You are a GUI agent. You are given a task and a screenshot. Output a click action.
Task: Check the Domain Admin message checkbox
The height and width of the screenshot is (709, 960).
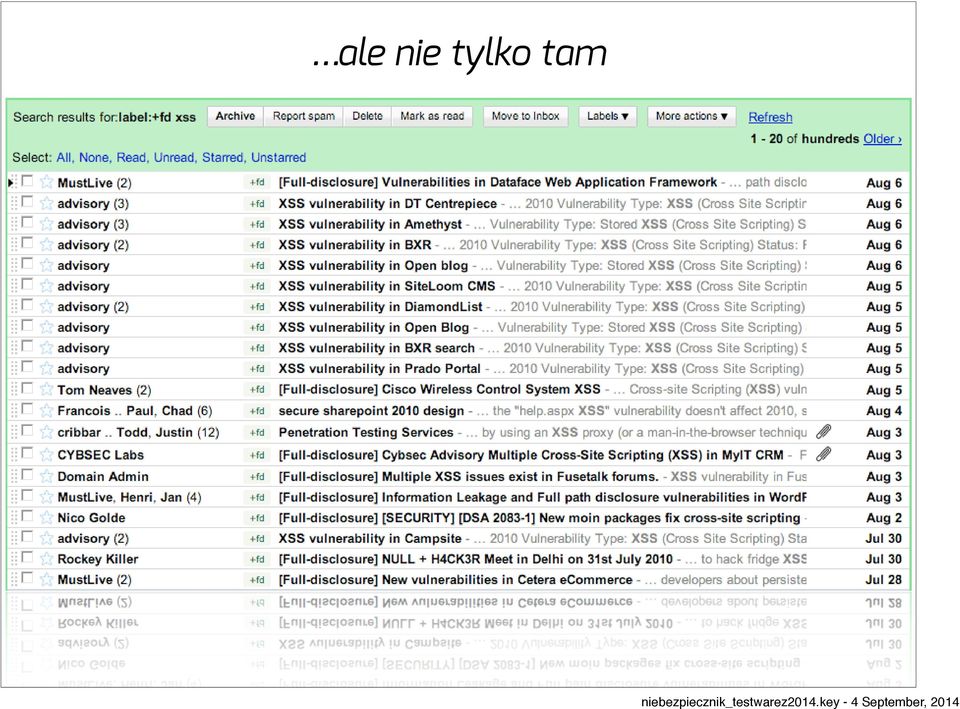point(27,475)
